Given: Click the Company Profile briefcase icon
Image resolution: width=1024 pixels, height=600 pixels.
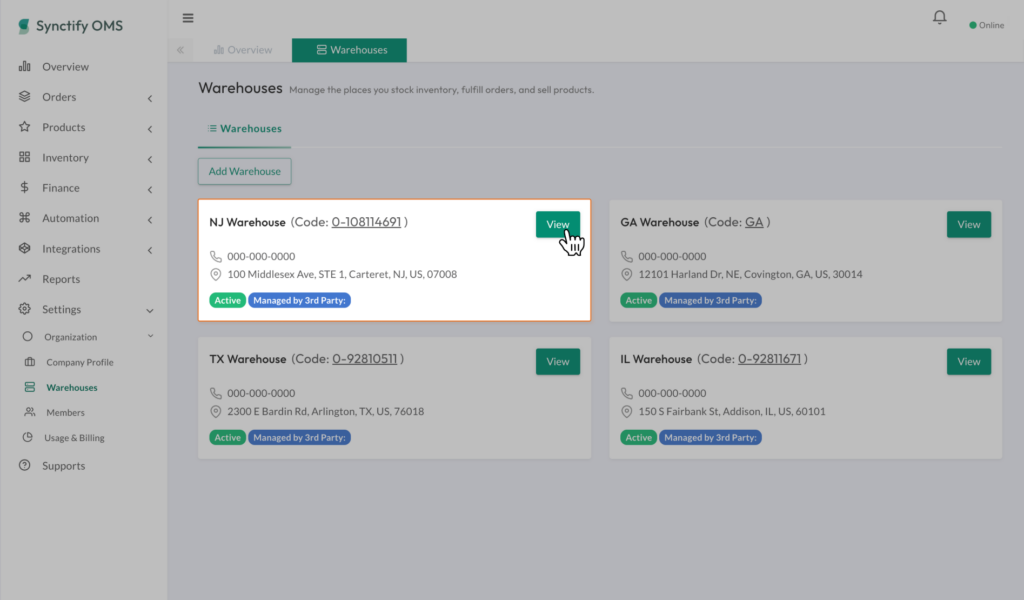Looking at the screenshot, I should pos(30,362).
